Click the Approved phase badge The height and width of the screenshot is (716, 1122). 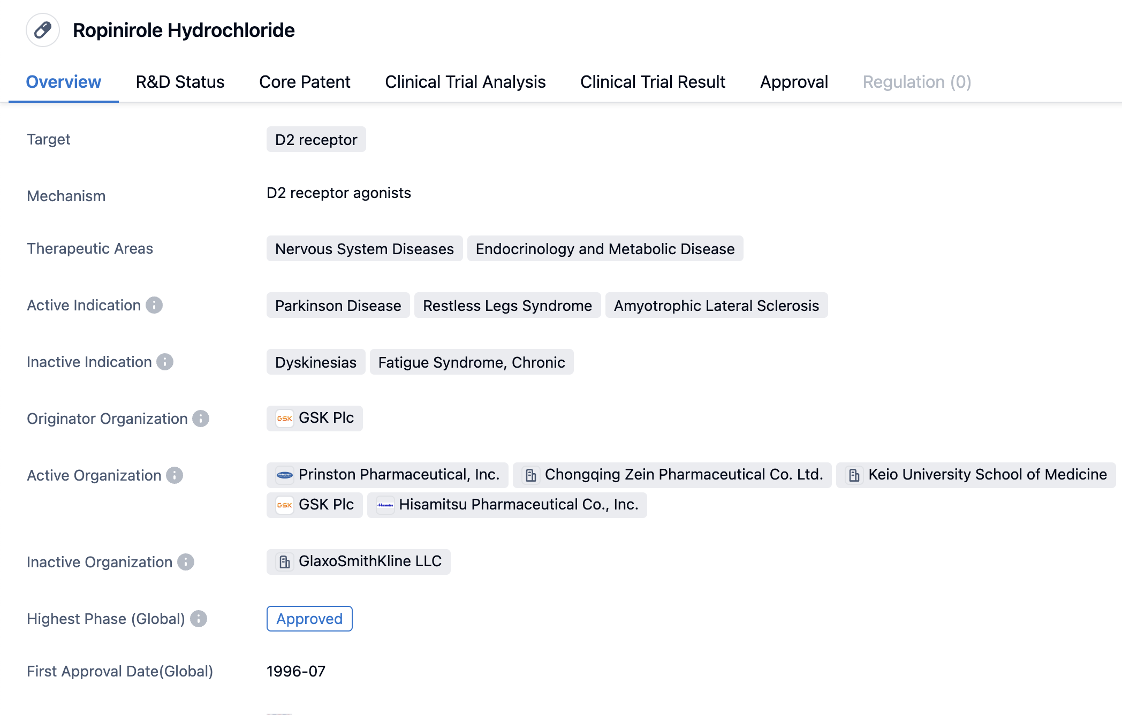309,619
